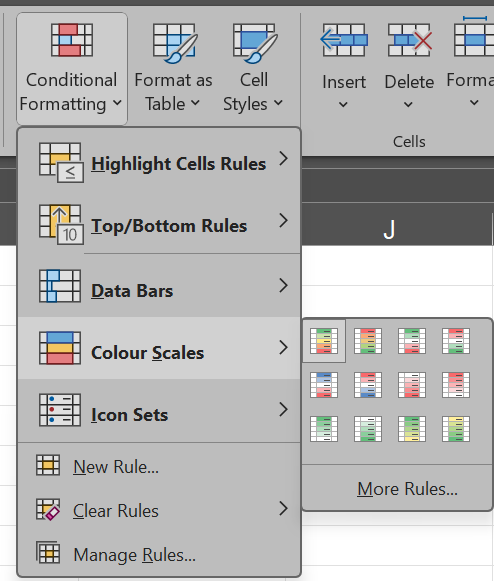Click the Format as Table icon
This screenshot has height=581, width=494.
[x=175, y=43]
